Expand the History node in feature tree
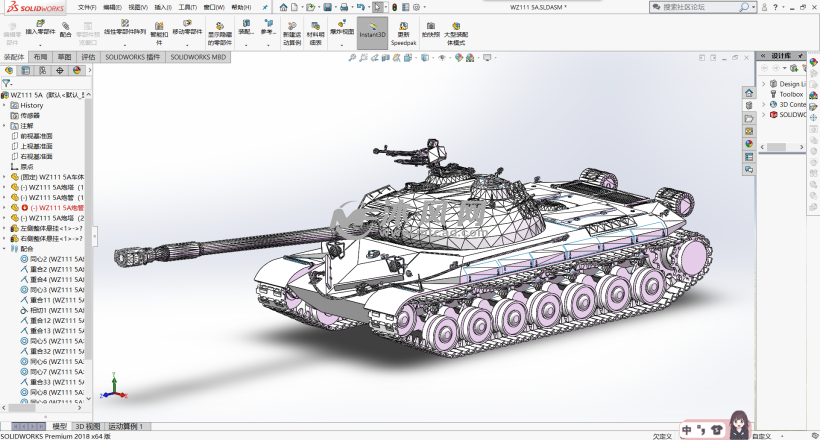Screen dimensions: 820x440 4,105
